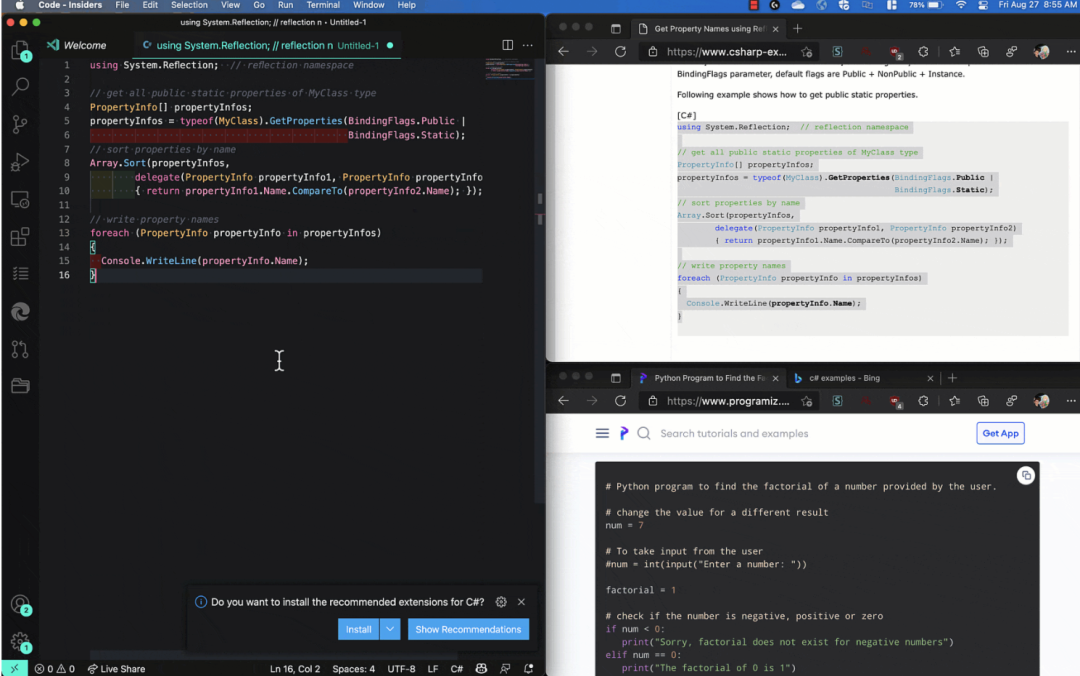Viewport: 1080px width, 676px height.
Task: Click the Show Recommendations button
Action: [468, 629]
